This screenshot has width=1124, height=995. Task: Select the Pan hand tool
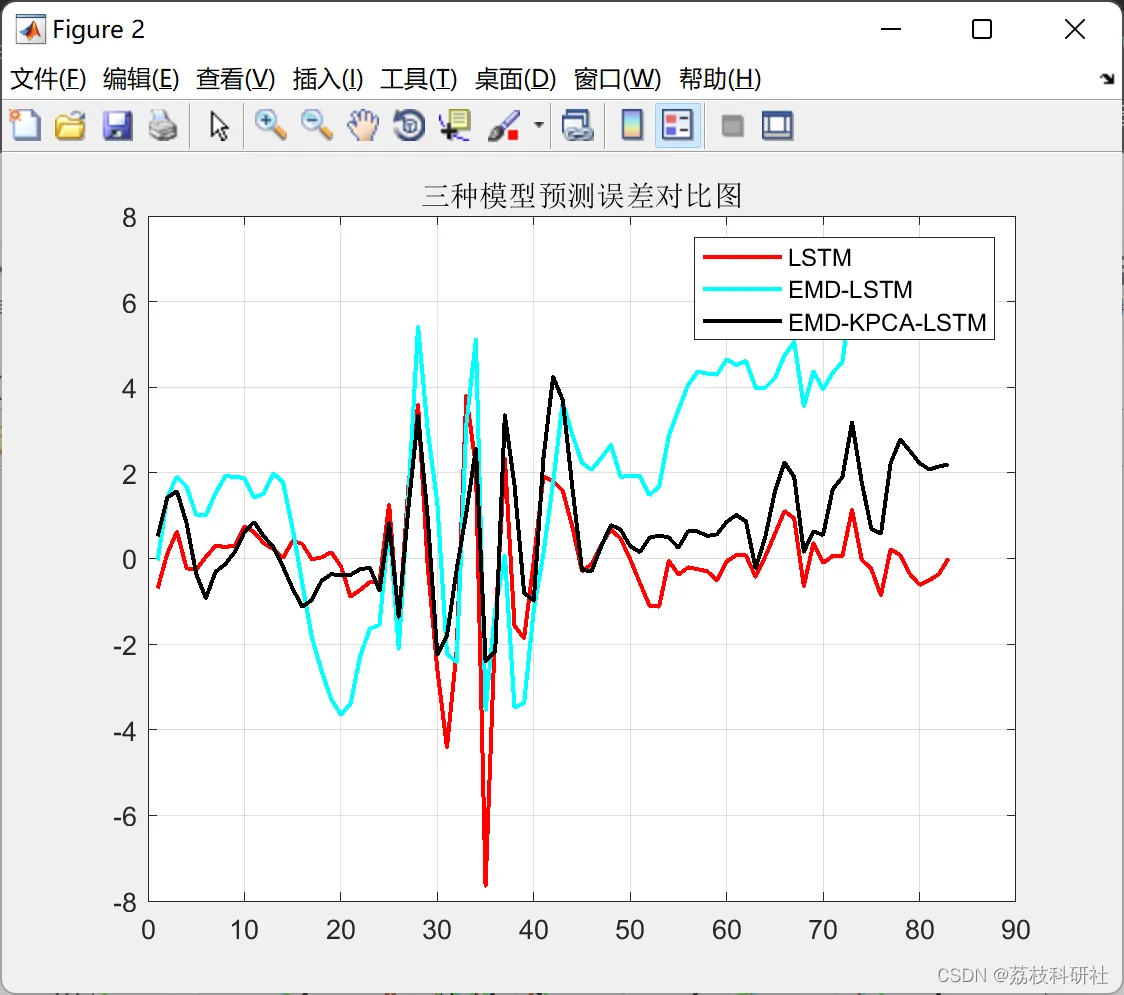(363, 125)
